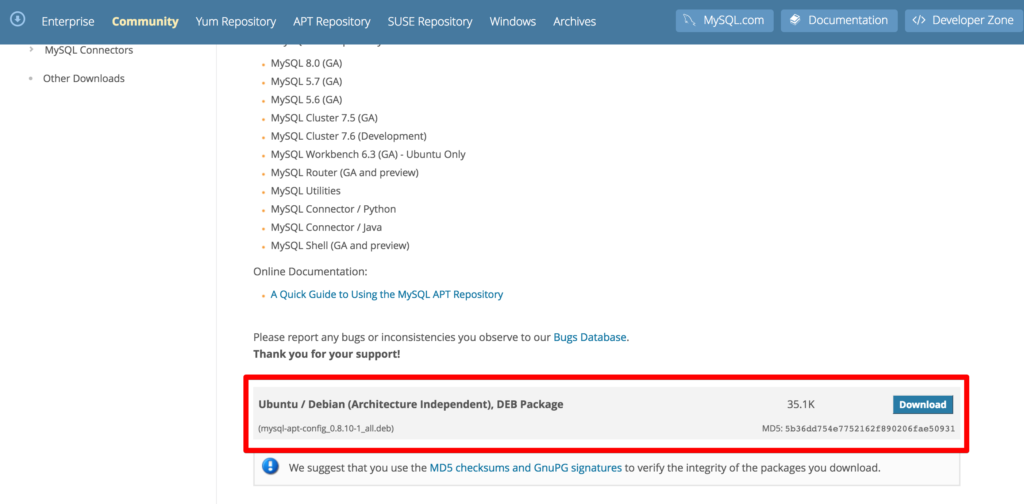
Task: Click the MD5 checksum hash value
Action: point(870,429)
